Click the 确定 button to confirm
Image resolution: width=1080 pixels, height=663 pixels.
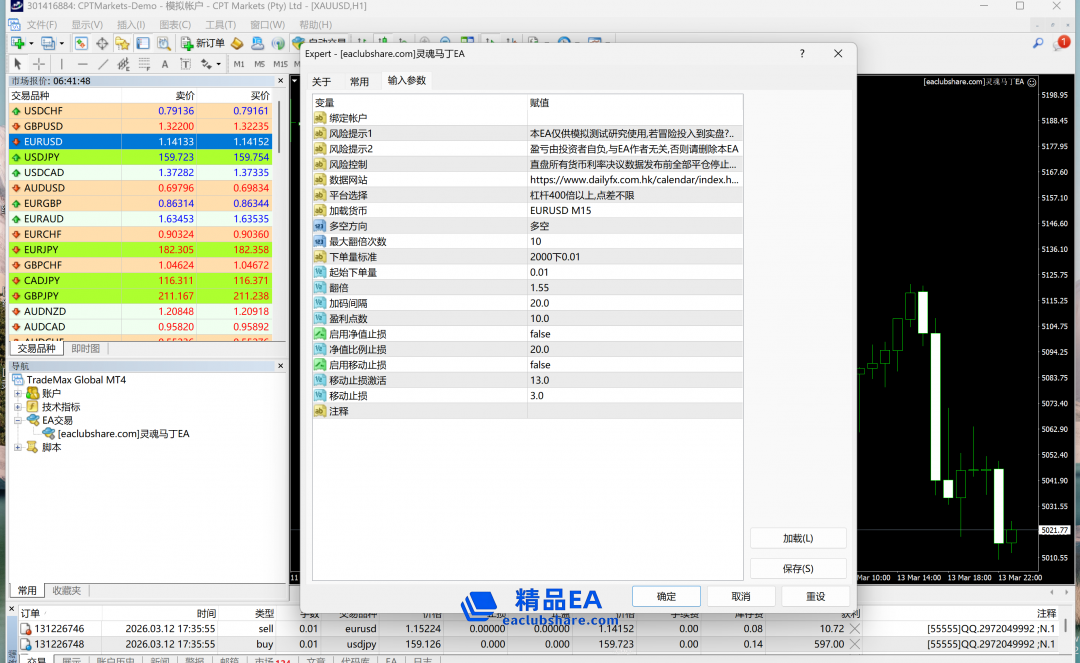tap(666, 596)
